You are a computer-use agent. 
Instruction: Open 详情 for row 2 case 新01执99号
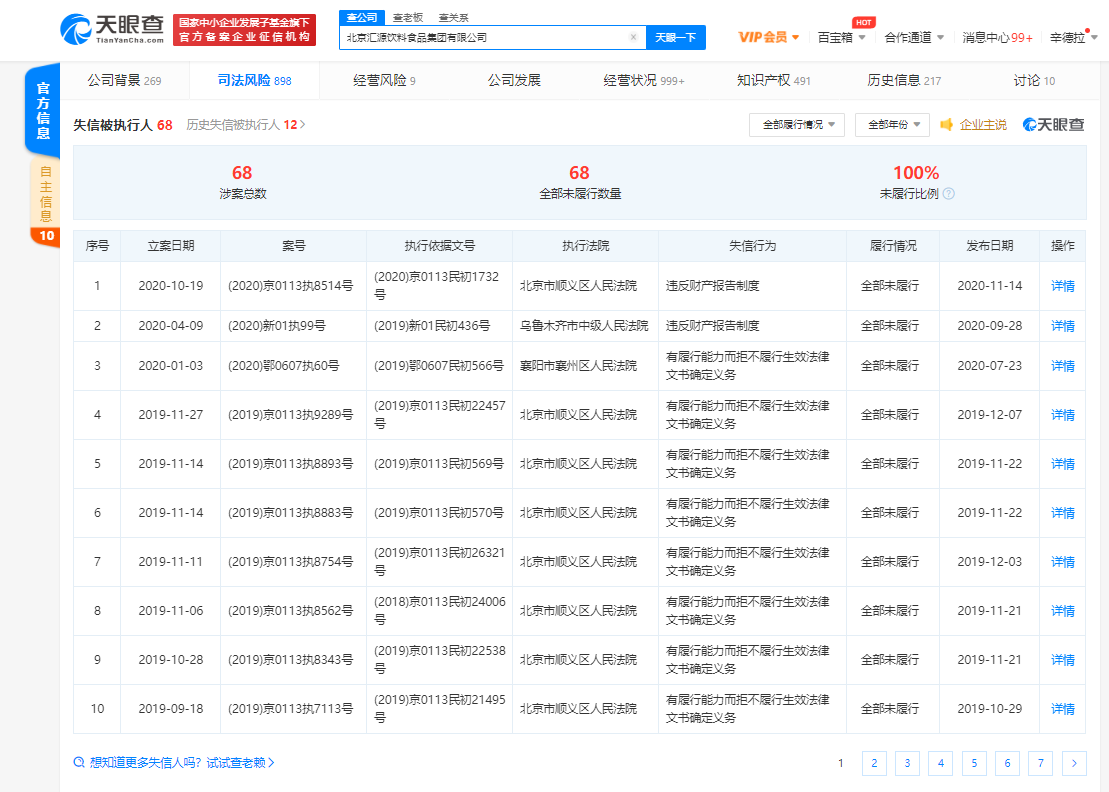[x=1062, y=326]
